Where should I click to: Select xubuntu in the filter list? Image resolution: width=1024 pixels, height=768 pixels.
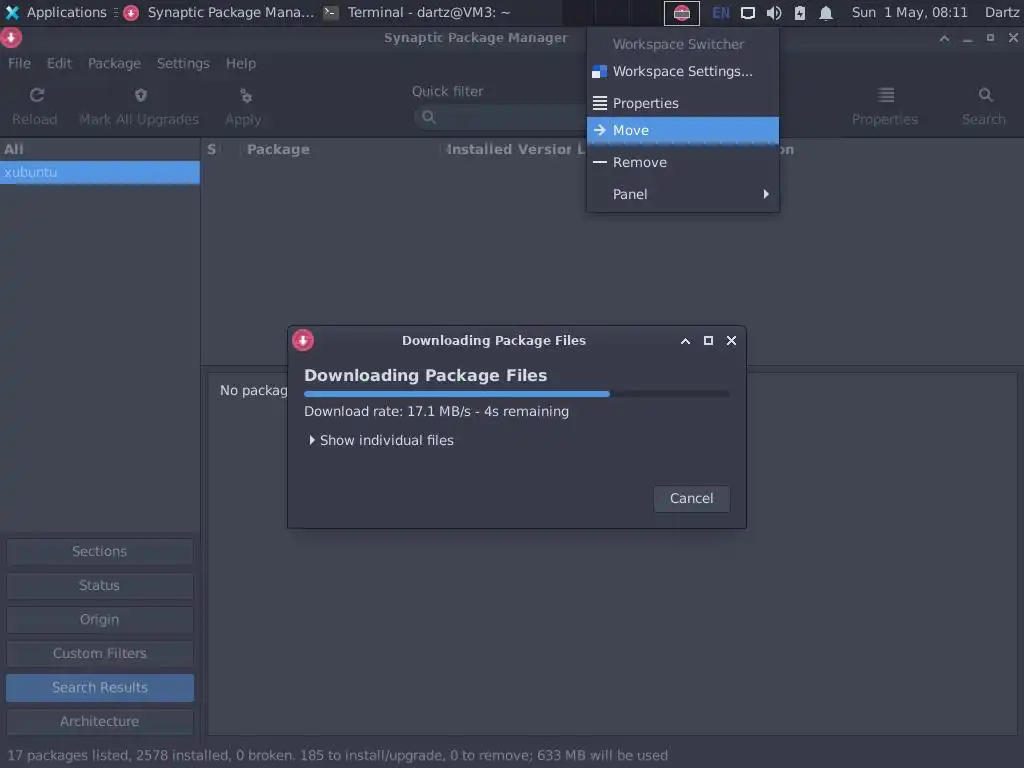click(99, 172)
